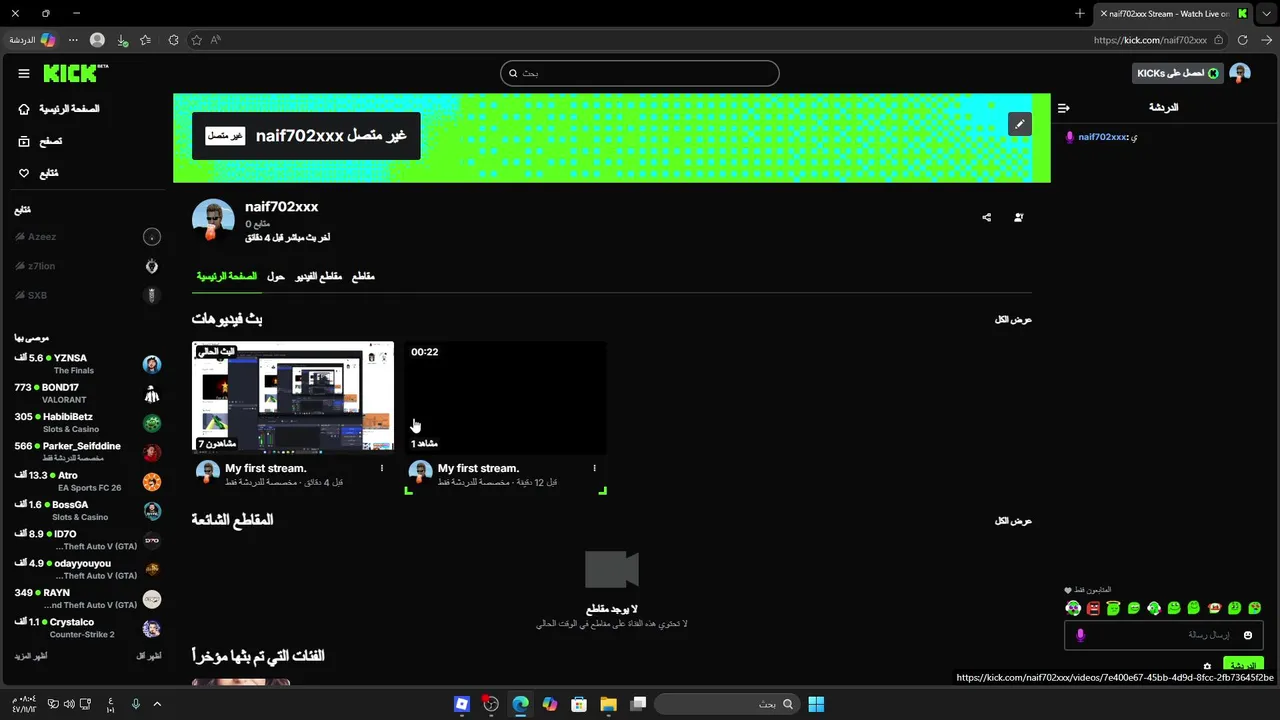Click the share icon on channel header

[x=987, y=217]
